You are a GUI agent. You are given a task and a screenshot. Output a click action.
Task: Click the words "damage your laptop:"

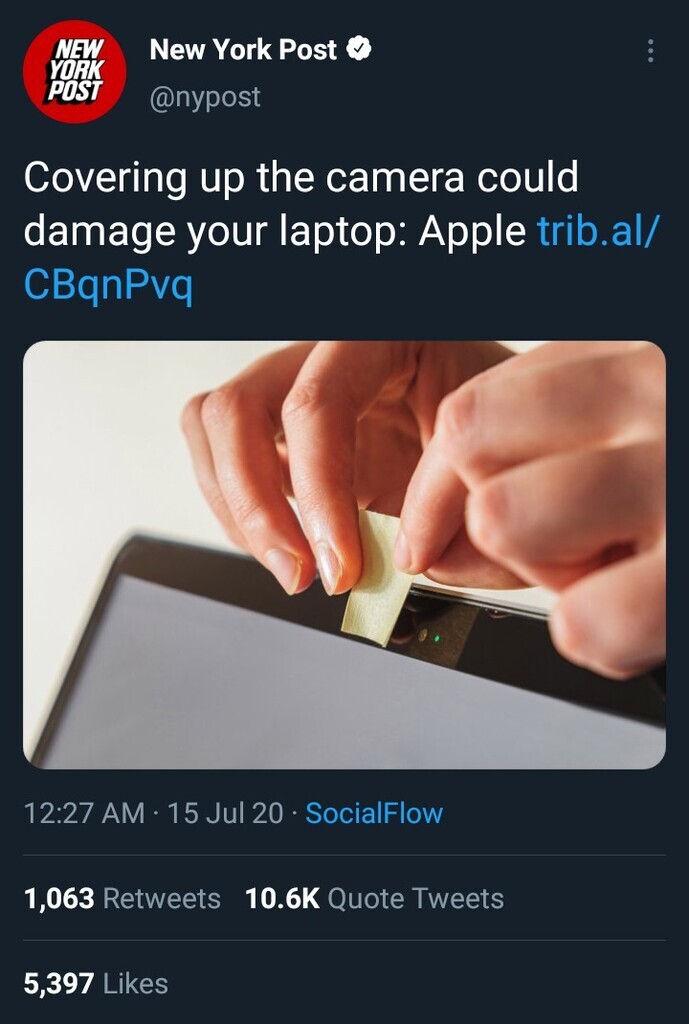point(216,231)
